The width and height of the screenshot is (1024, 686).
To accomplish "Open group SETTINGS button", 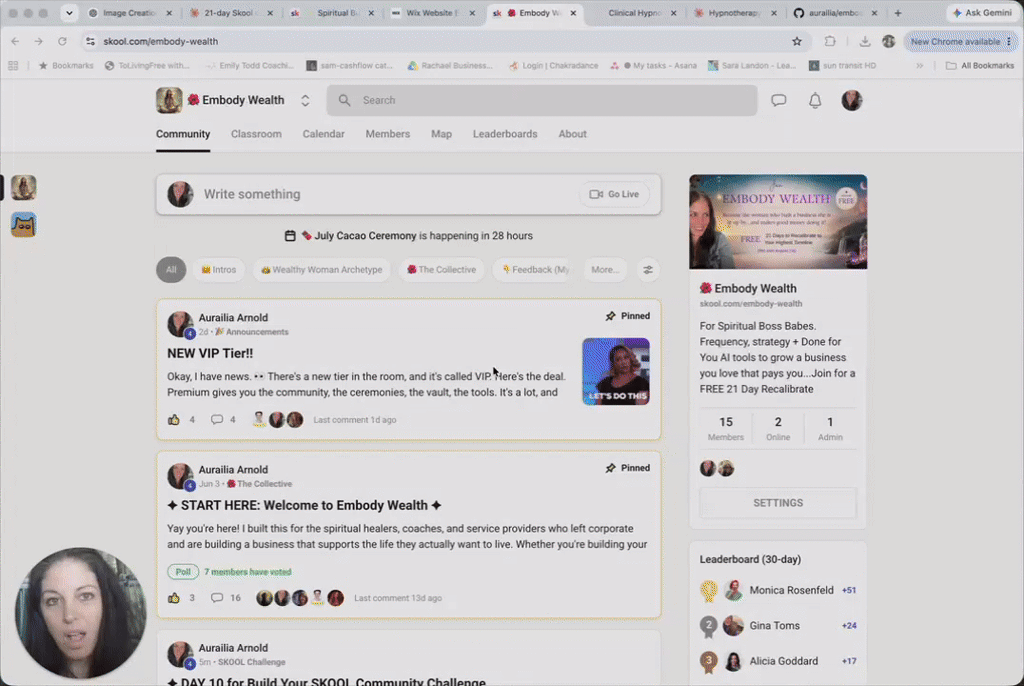I will (x=778, y=503).
